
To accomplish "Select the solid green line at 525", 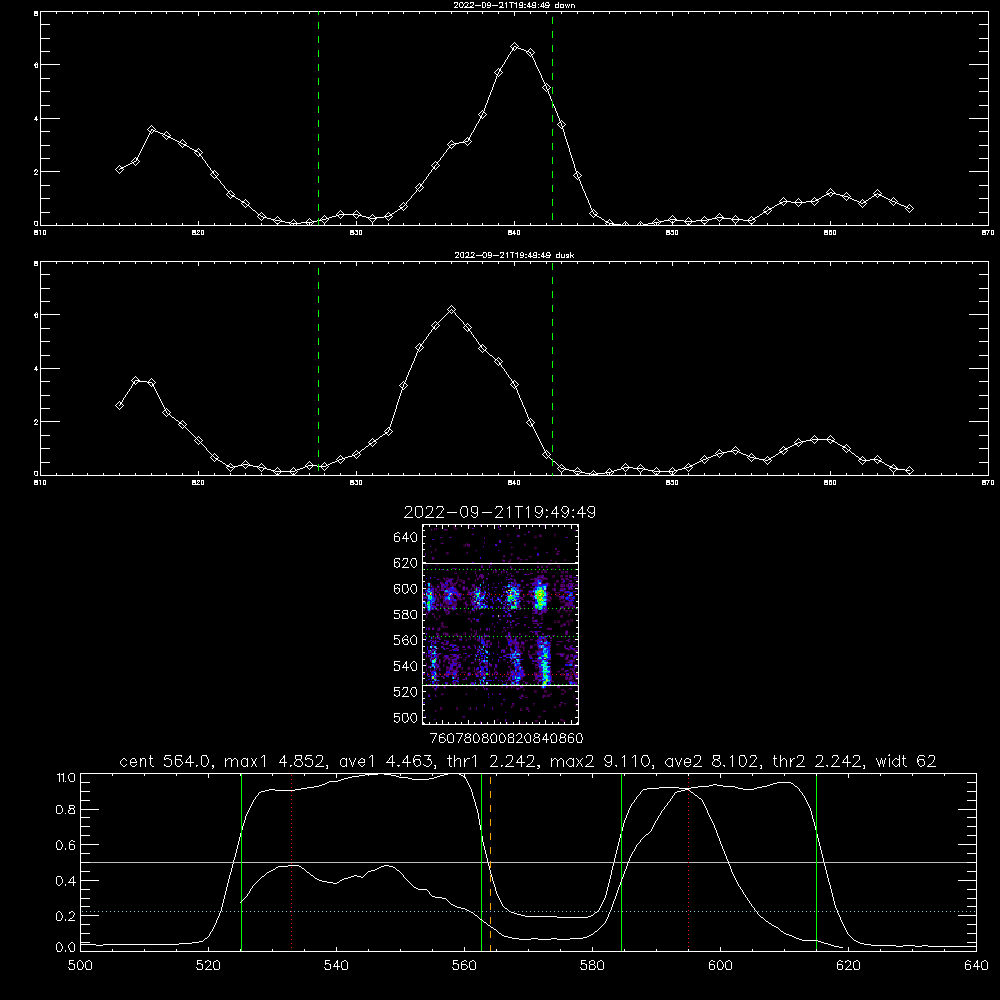I will click(x=241, y=862).
